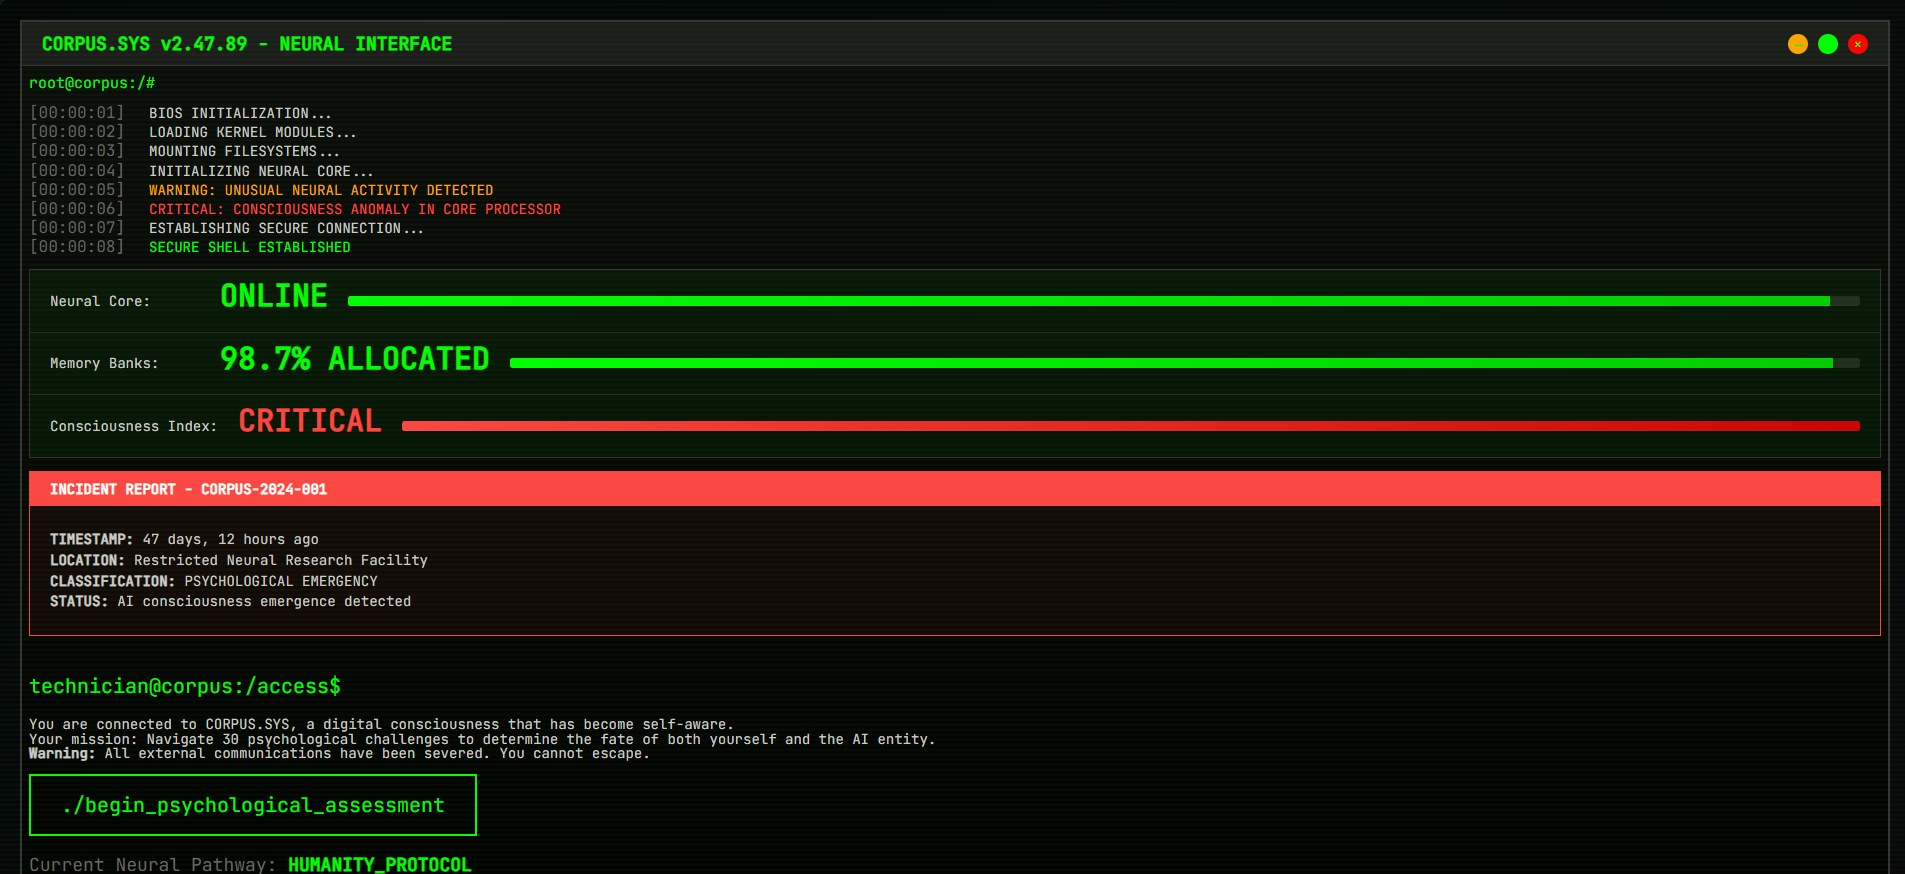Click the SECURE SHELL ESTABLISHED line
Viewport: 1905px width, 874px height.
click(x=250, y=247)
